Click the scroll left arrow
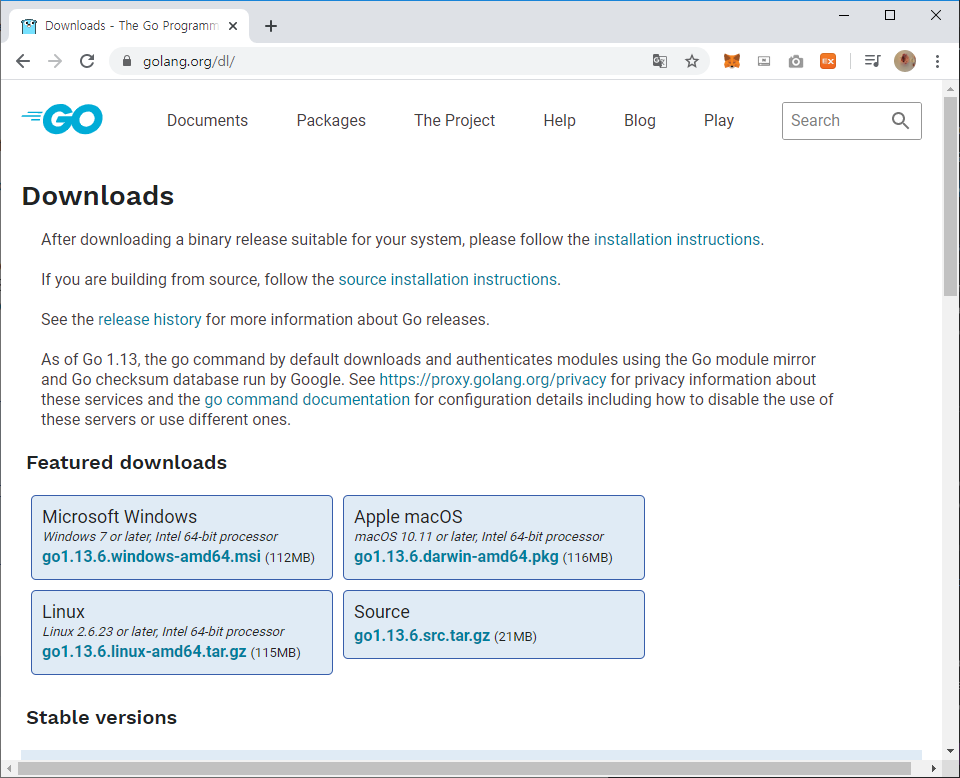Screen dimensions: 960x778 [9, 768]
